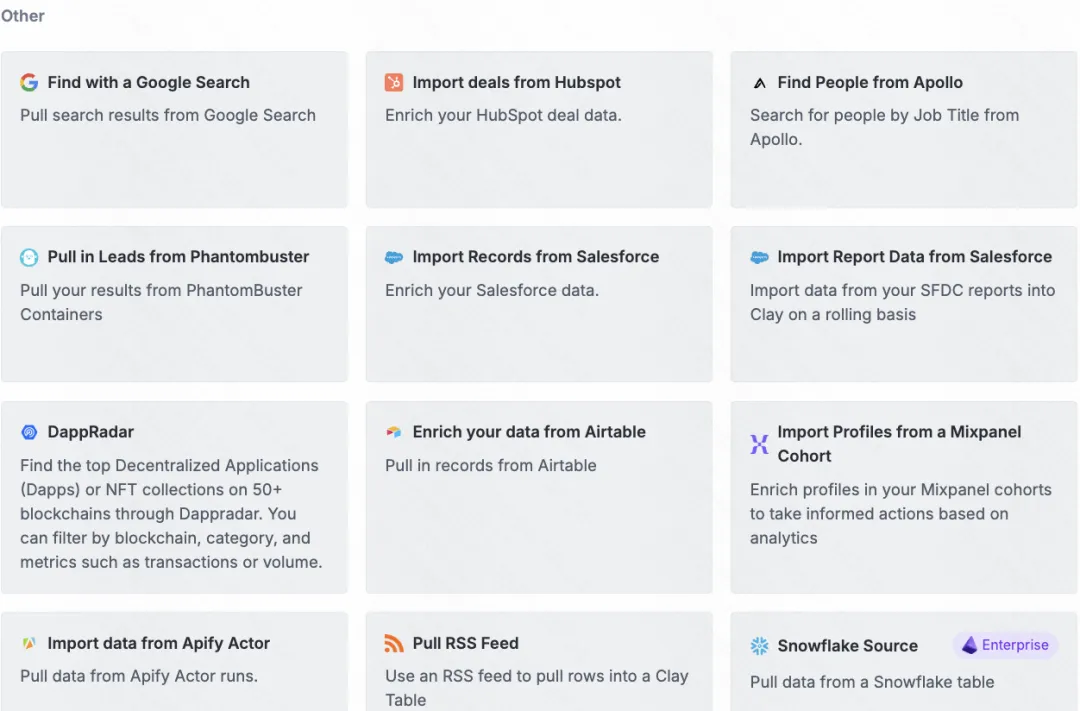Image resolution: width=1080 pixels, height=711 pixels.
Task: Click the Google logo icon
Action: (x=29, y=83)
